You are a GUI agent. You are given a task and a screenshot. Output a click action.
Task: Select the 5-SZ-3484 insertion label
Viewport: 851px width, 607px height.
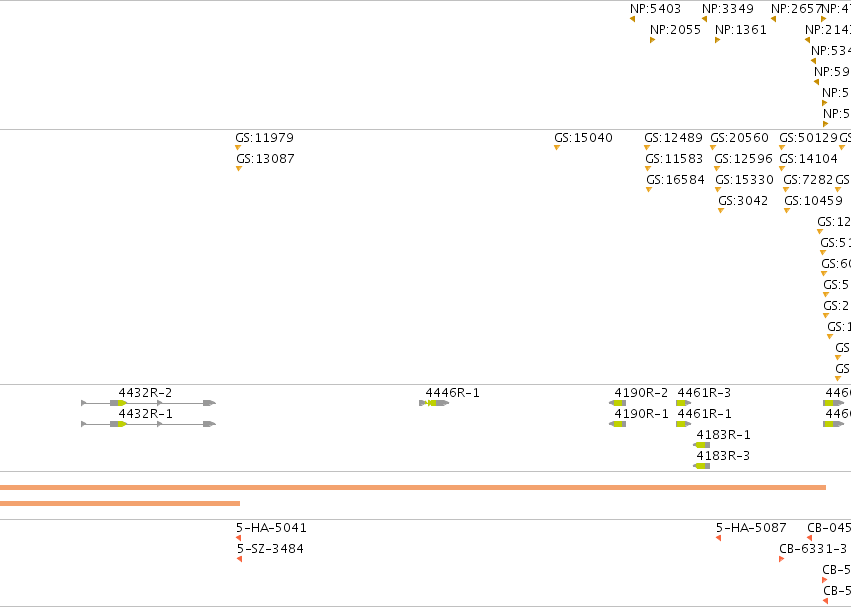(270, 549)
